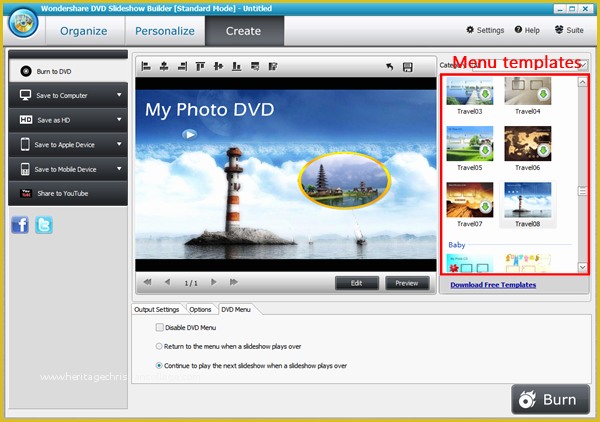Click the align bottom toolbar icon
Screen dimensions: 600x422
236,67
